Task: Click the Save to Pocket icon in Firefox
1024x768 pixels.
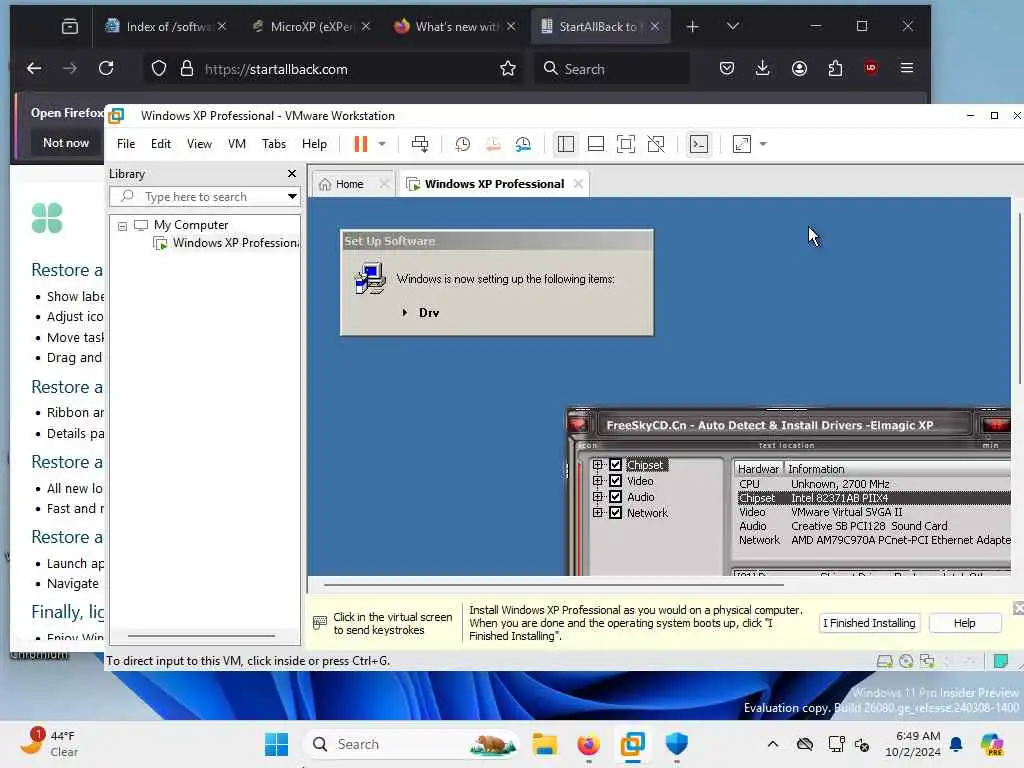Action: point(726,69)
